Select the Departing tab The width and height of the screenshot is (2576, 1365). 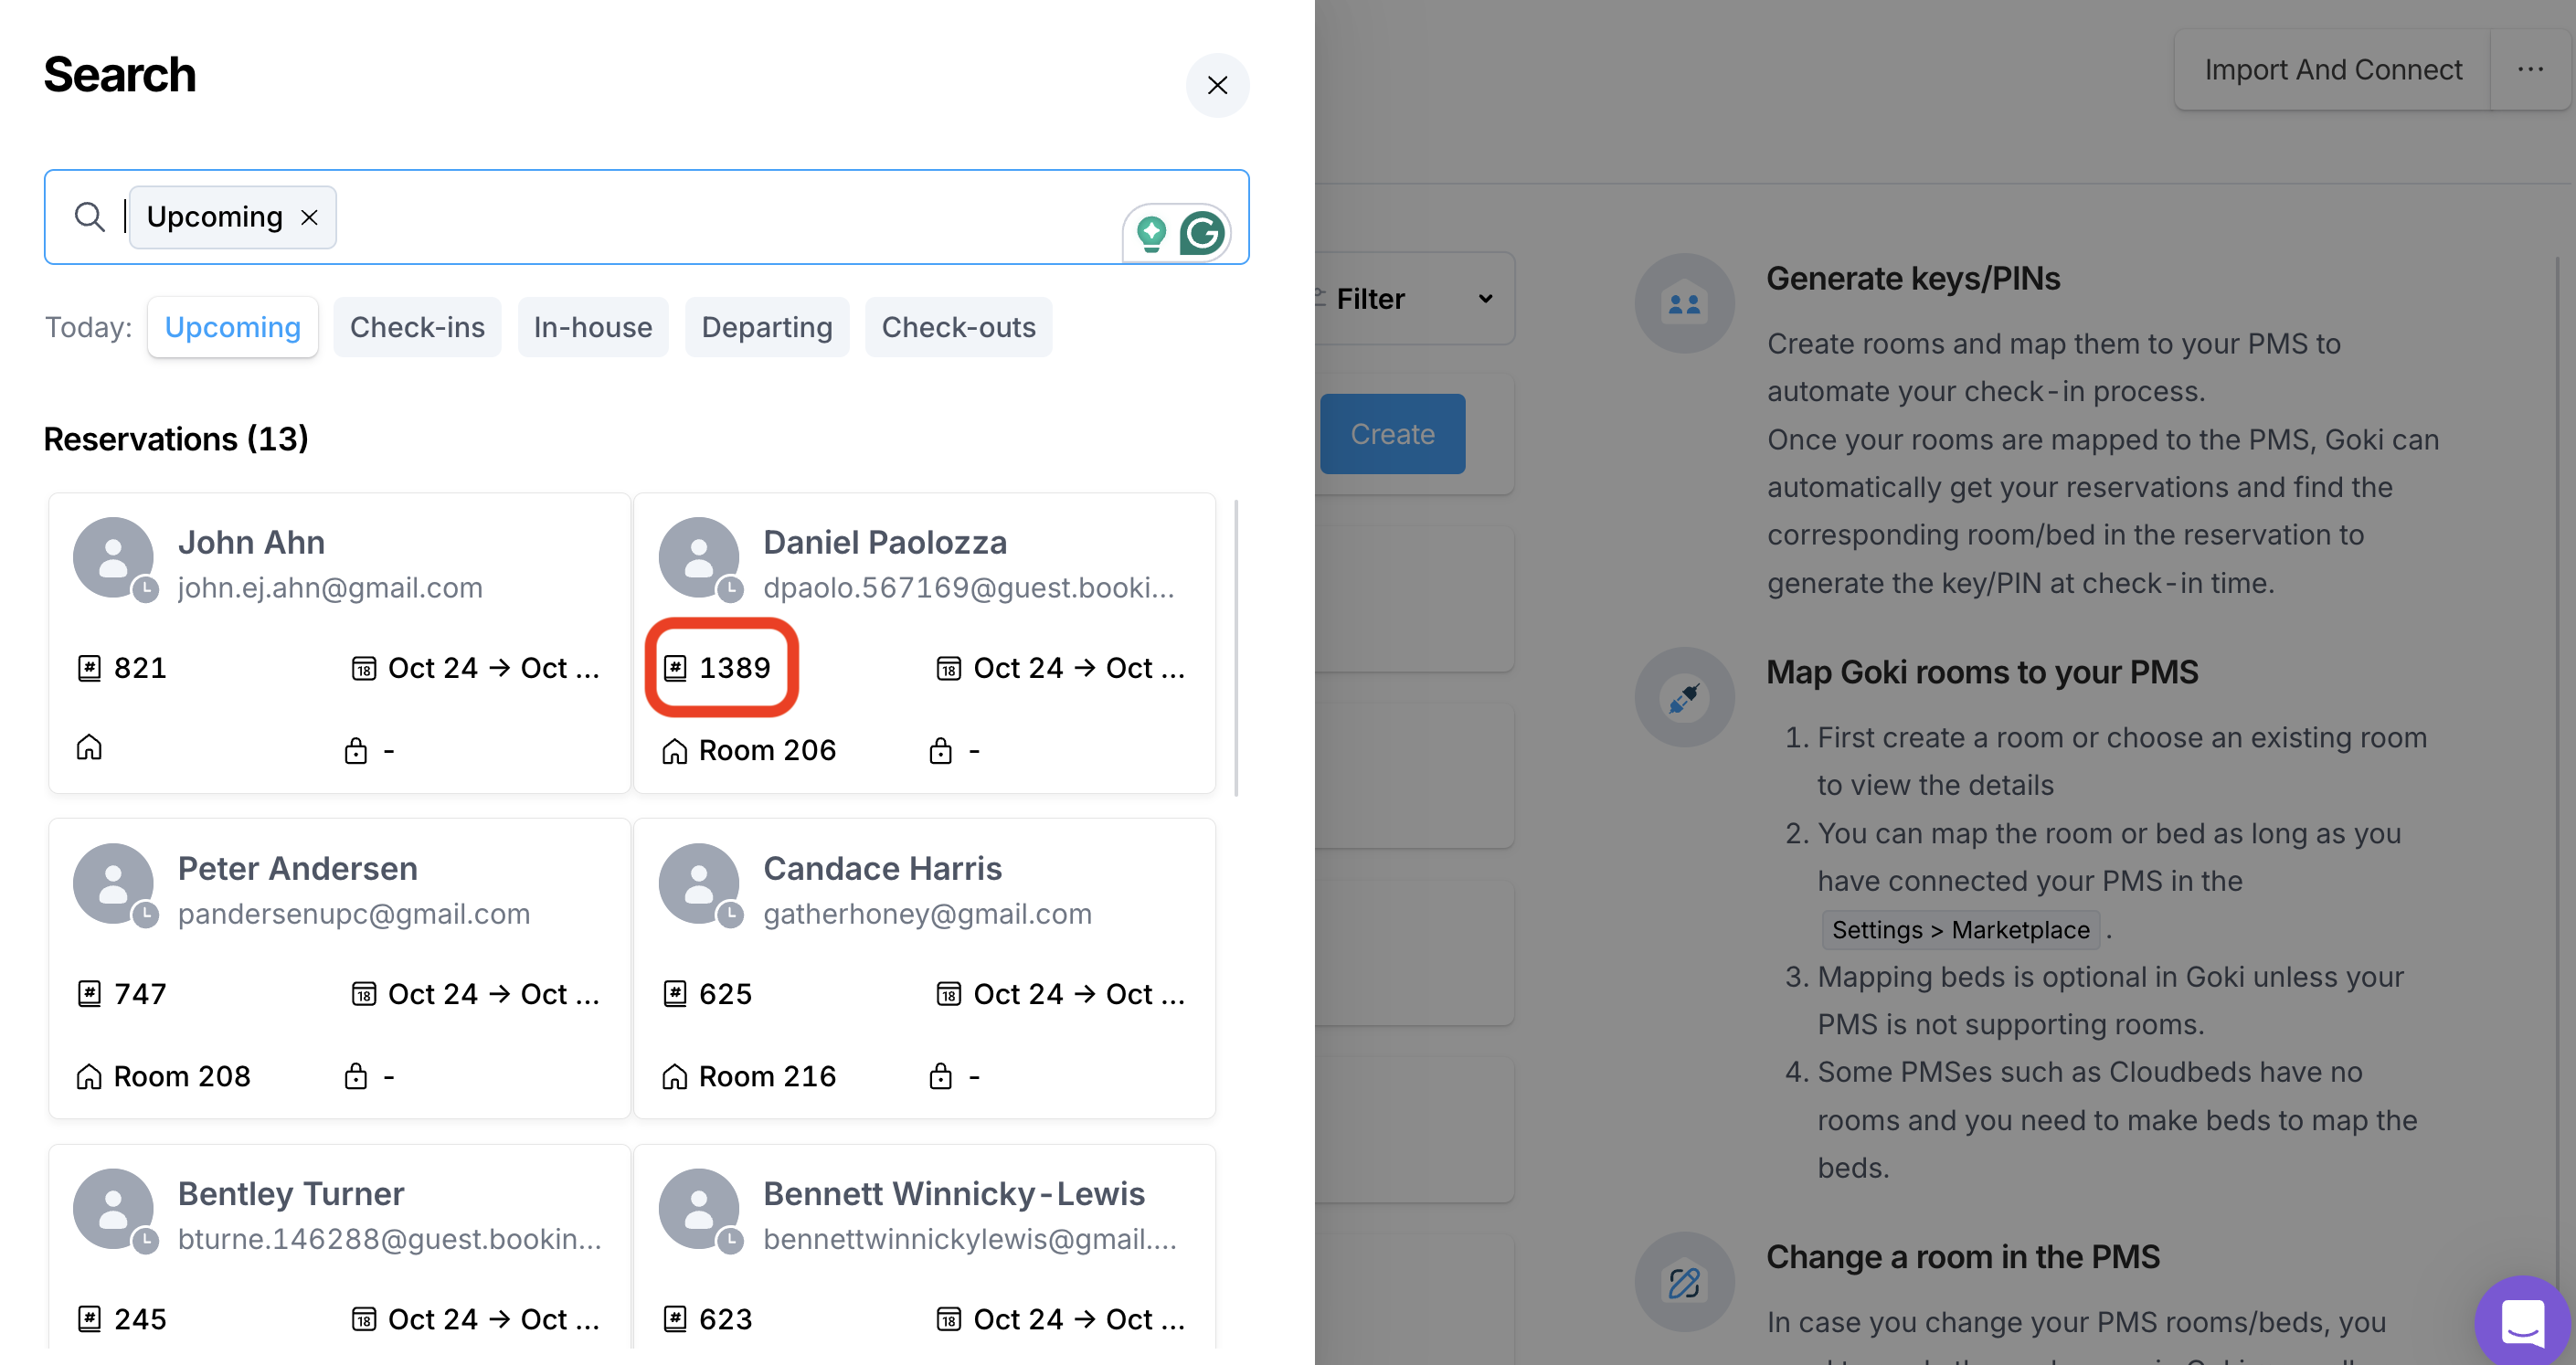766,327
